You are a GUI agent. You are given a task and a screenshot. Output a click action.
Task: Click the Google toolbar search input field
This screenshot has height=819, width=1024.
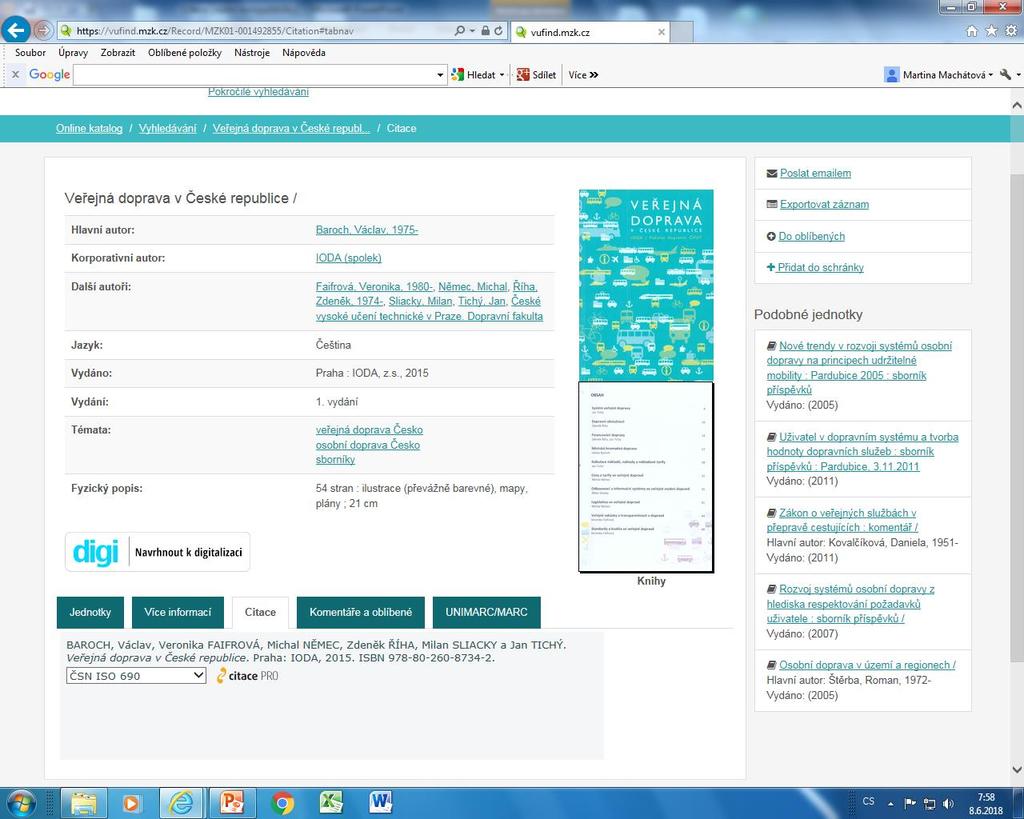tap(255, 74)
